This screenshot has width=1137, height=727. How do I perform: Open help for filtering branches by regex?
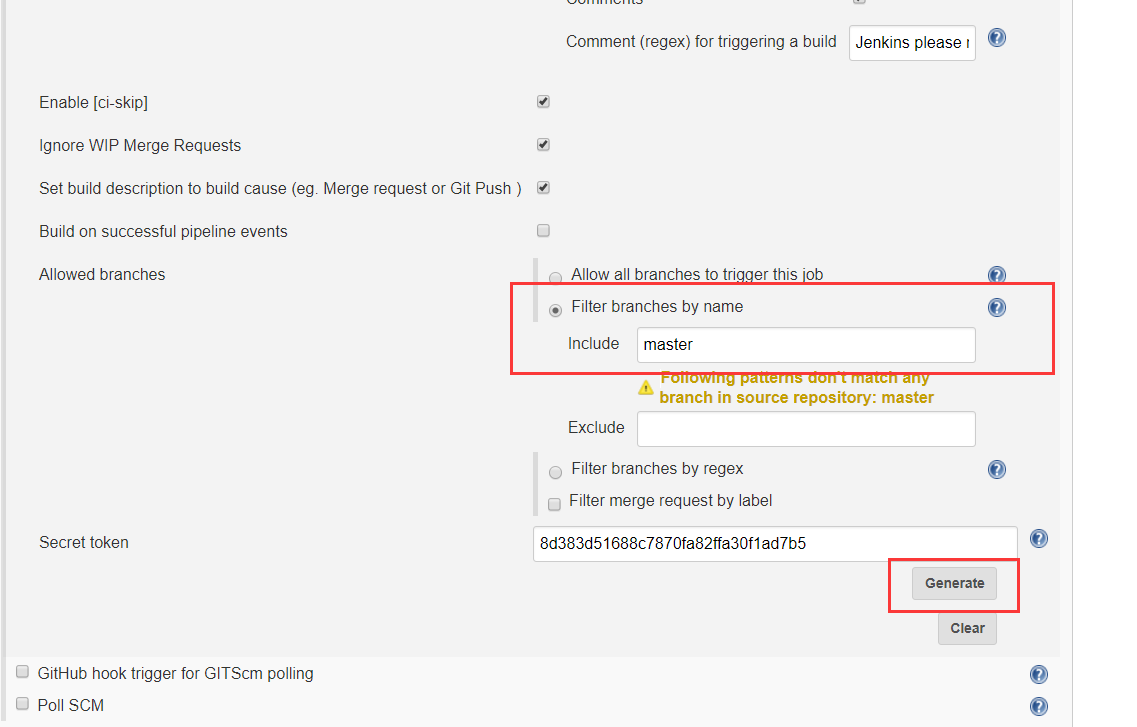(996, 469)
